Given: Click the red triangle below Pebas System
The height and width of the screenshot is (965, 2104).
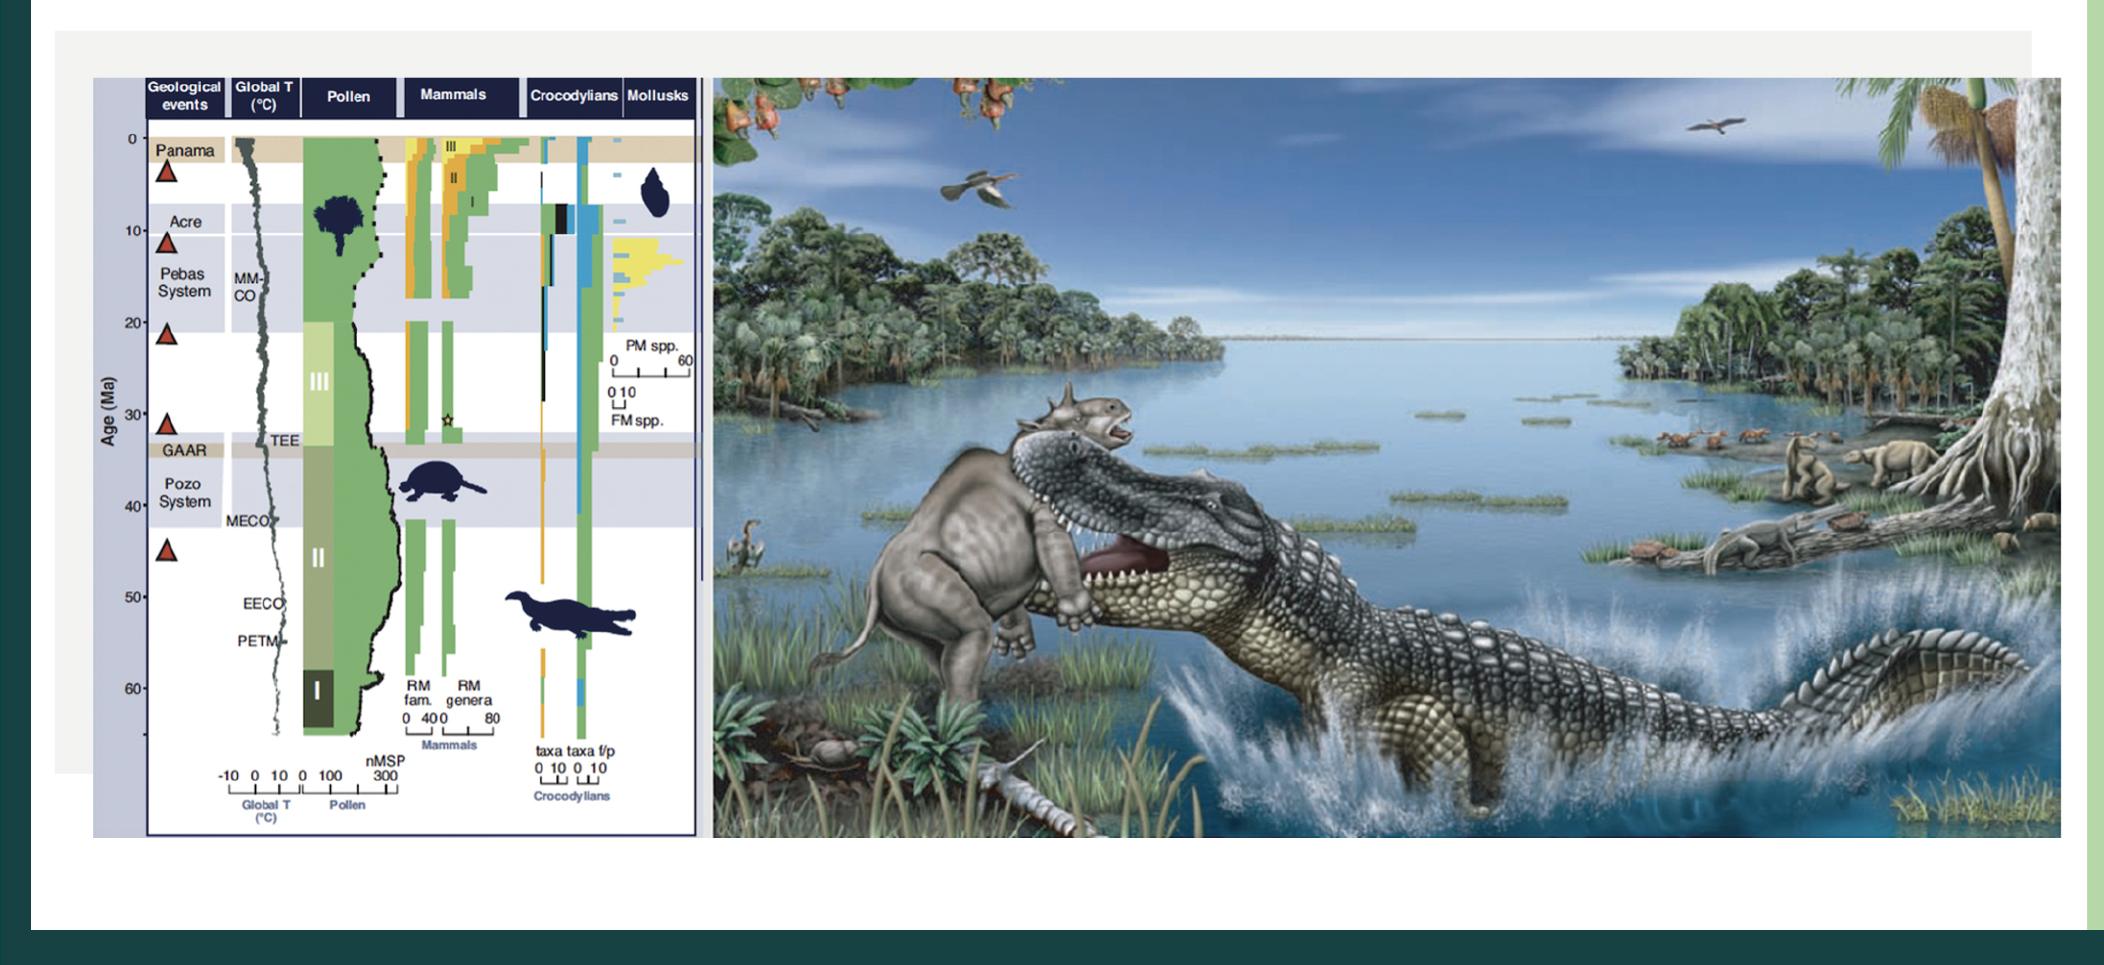Looking at the screenshot, I should 167,335.
